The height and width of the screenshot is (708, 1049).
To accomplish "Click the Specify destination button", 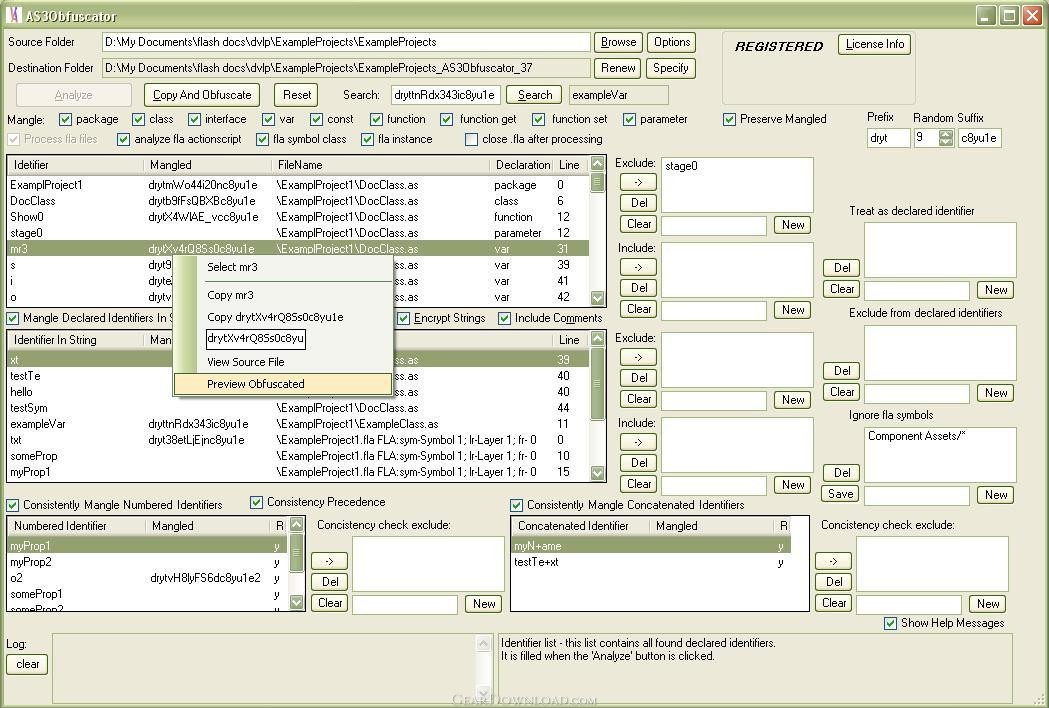I will pos(672,68).
